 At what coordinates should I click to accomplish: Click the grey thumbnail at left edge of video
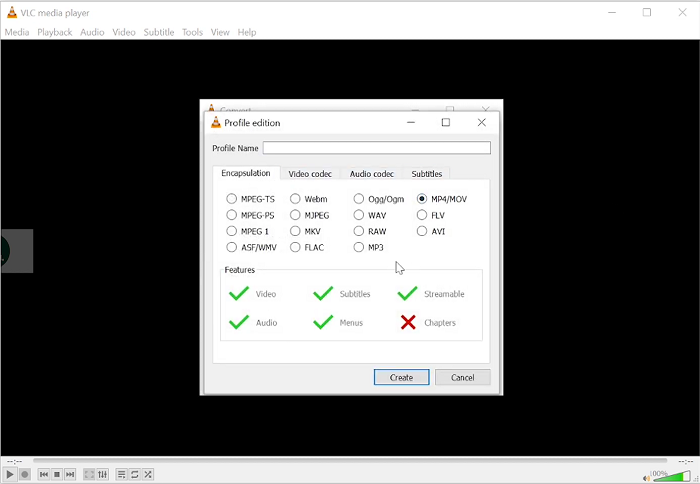pos(17,251)
